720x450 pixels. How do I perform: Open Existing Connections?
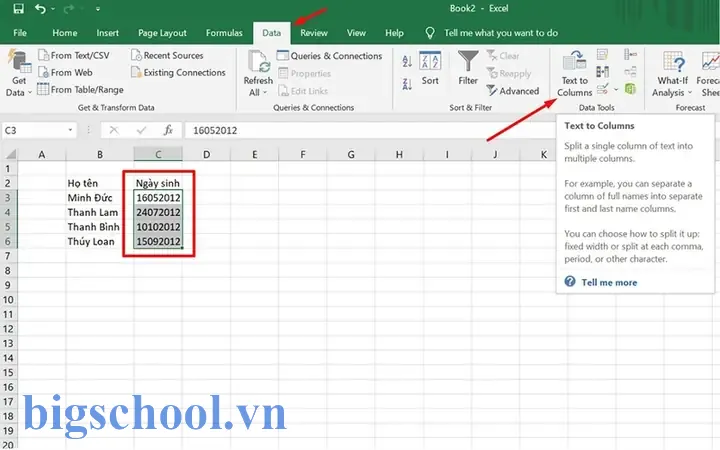179,73
